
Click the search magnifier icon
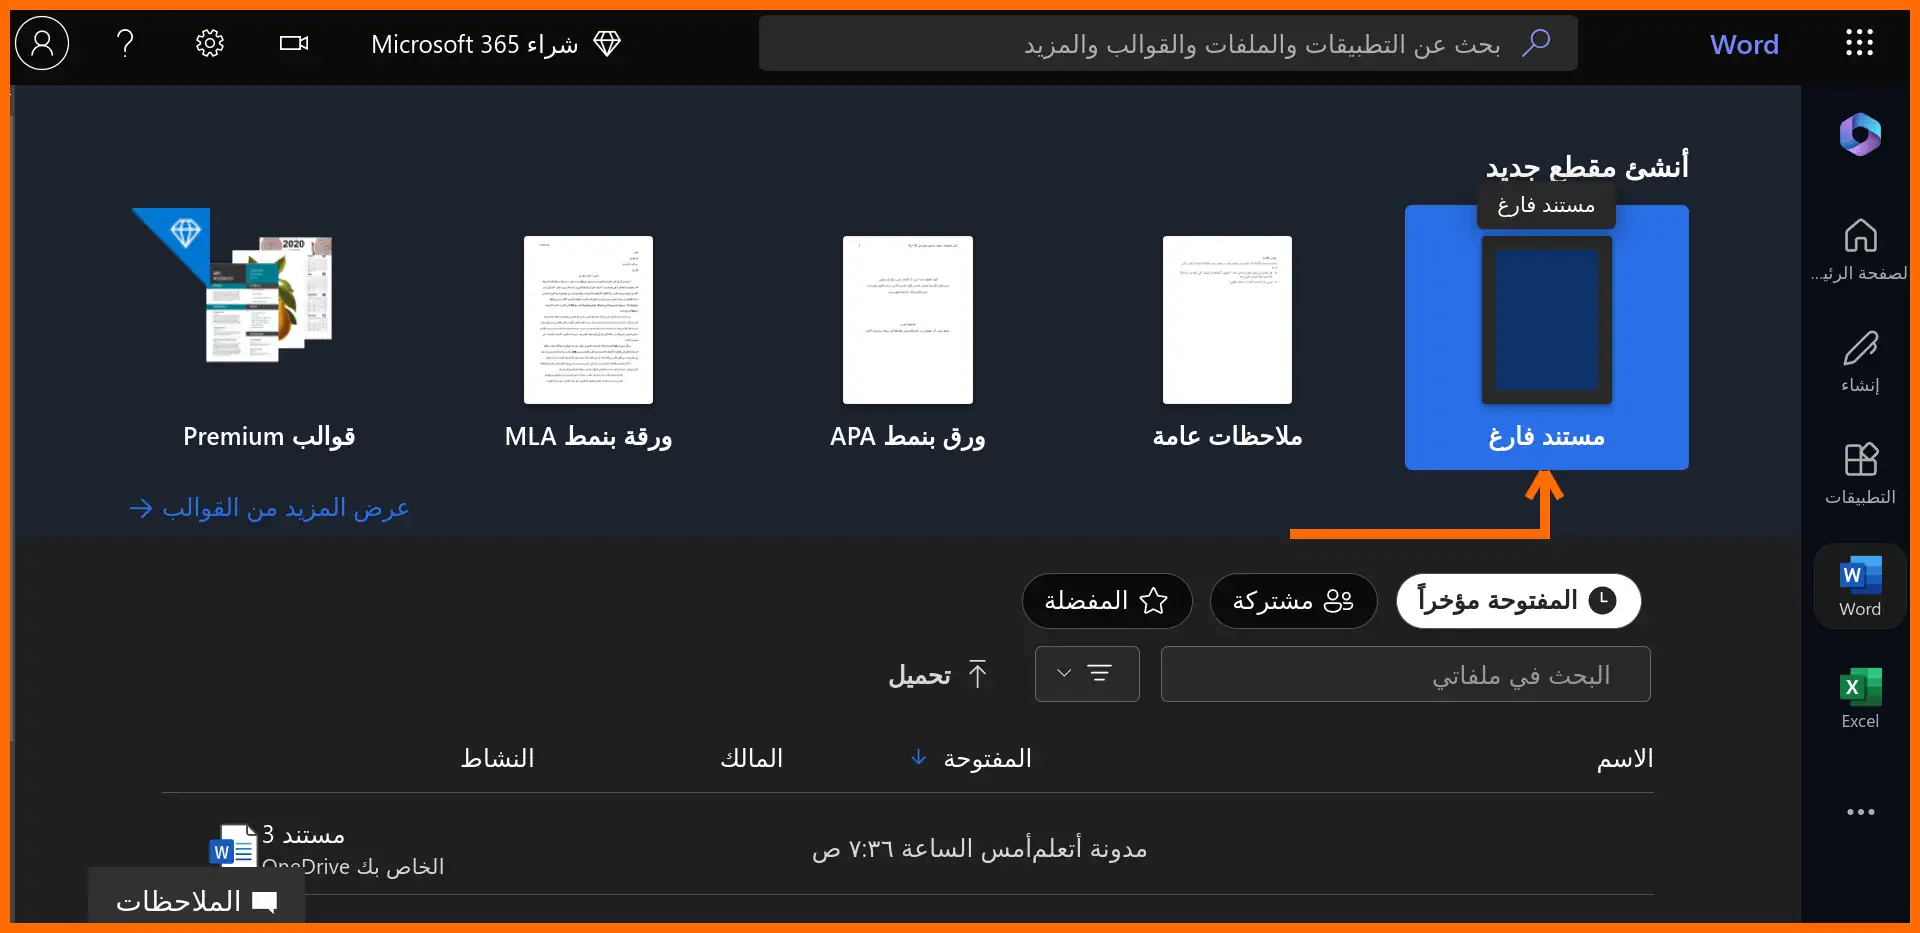tap(1536, 43)
